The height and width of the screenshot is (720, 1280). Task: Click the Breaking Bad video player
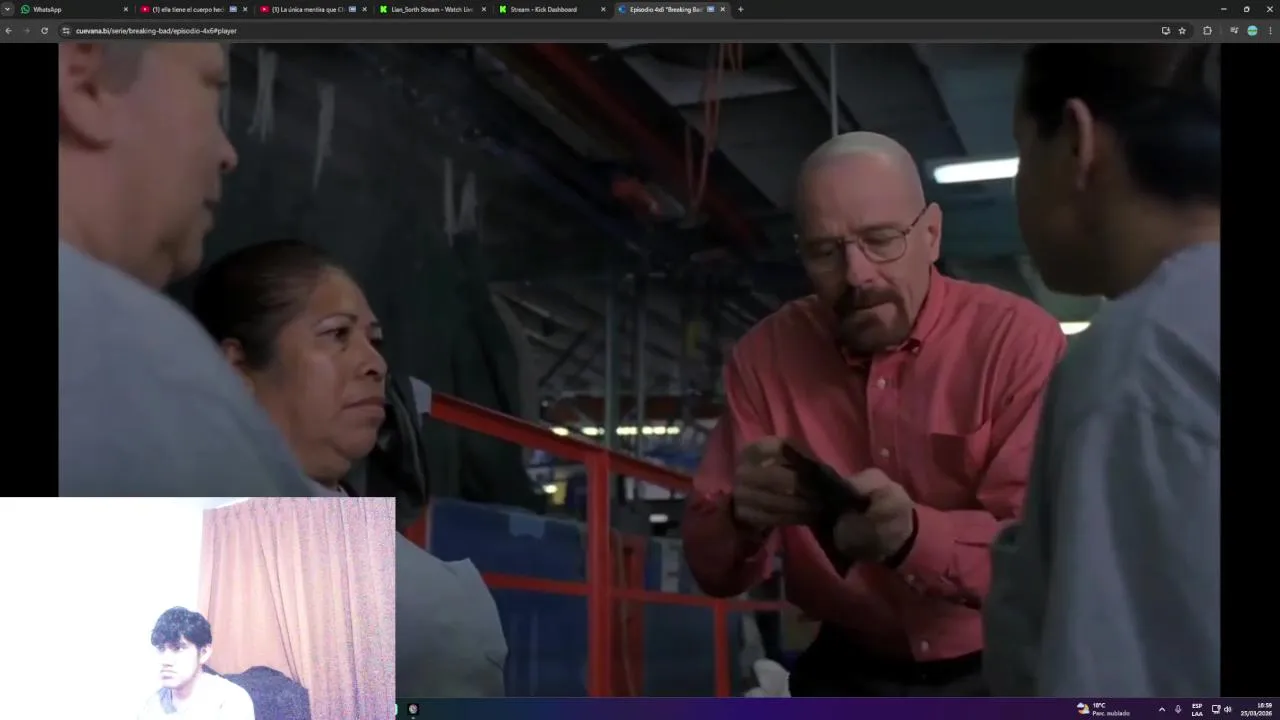(x=639, y=369)
